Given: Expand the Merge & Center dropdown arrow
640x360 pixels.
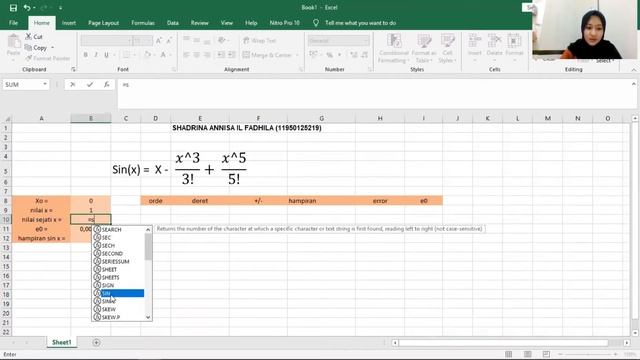Looking at the screenshot, I should [297, 55].
